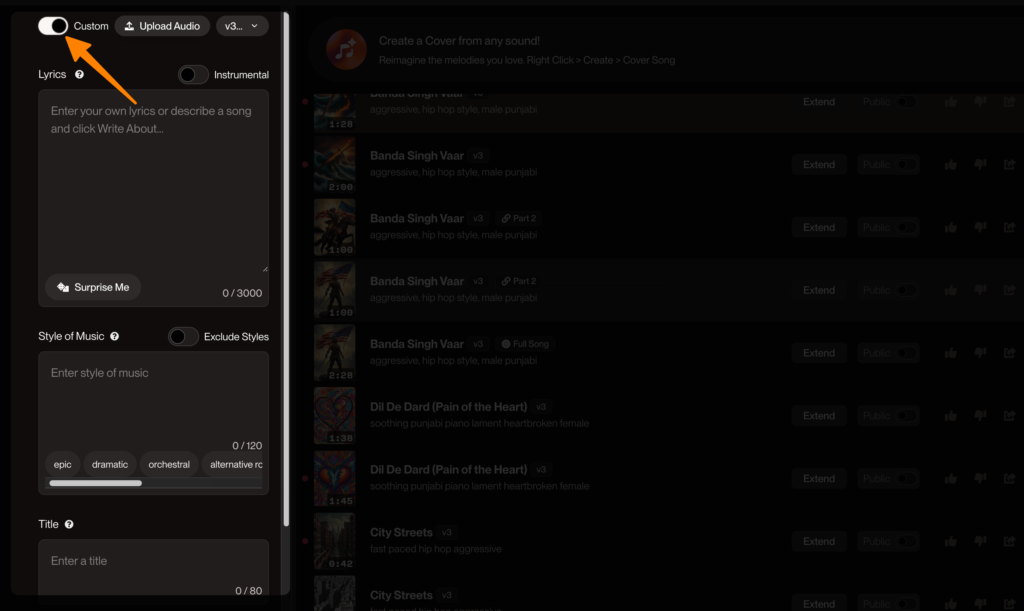Click the Upload Audio button
The image size is (1024, 611).
coord(161,26)
